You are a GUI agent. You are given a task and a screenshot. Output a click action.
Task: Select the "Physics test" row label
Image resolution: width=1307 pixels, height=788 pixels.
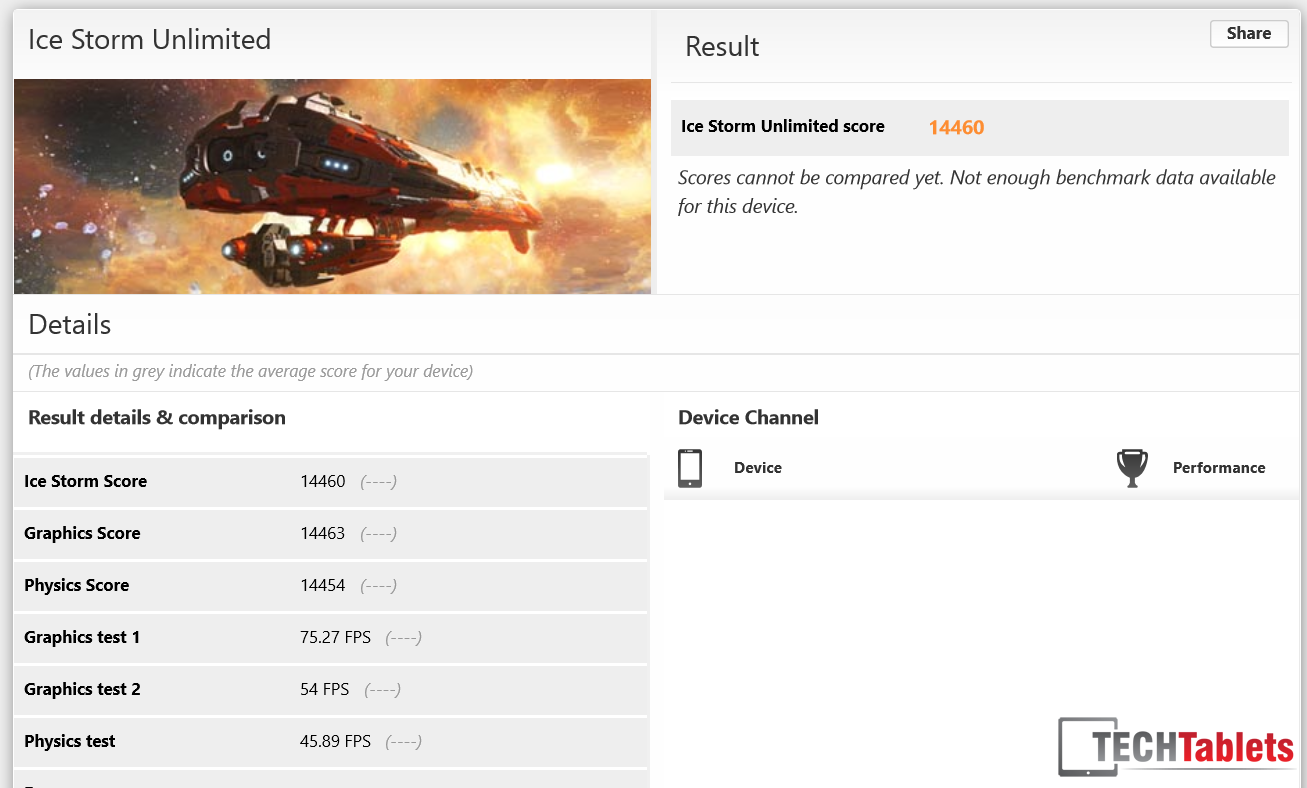pyautogui.click(x=70, y=741)
